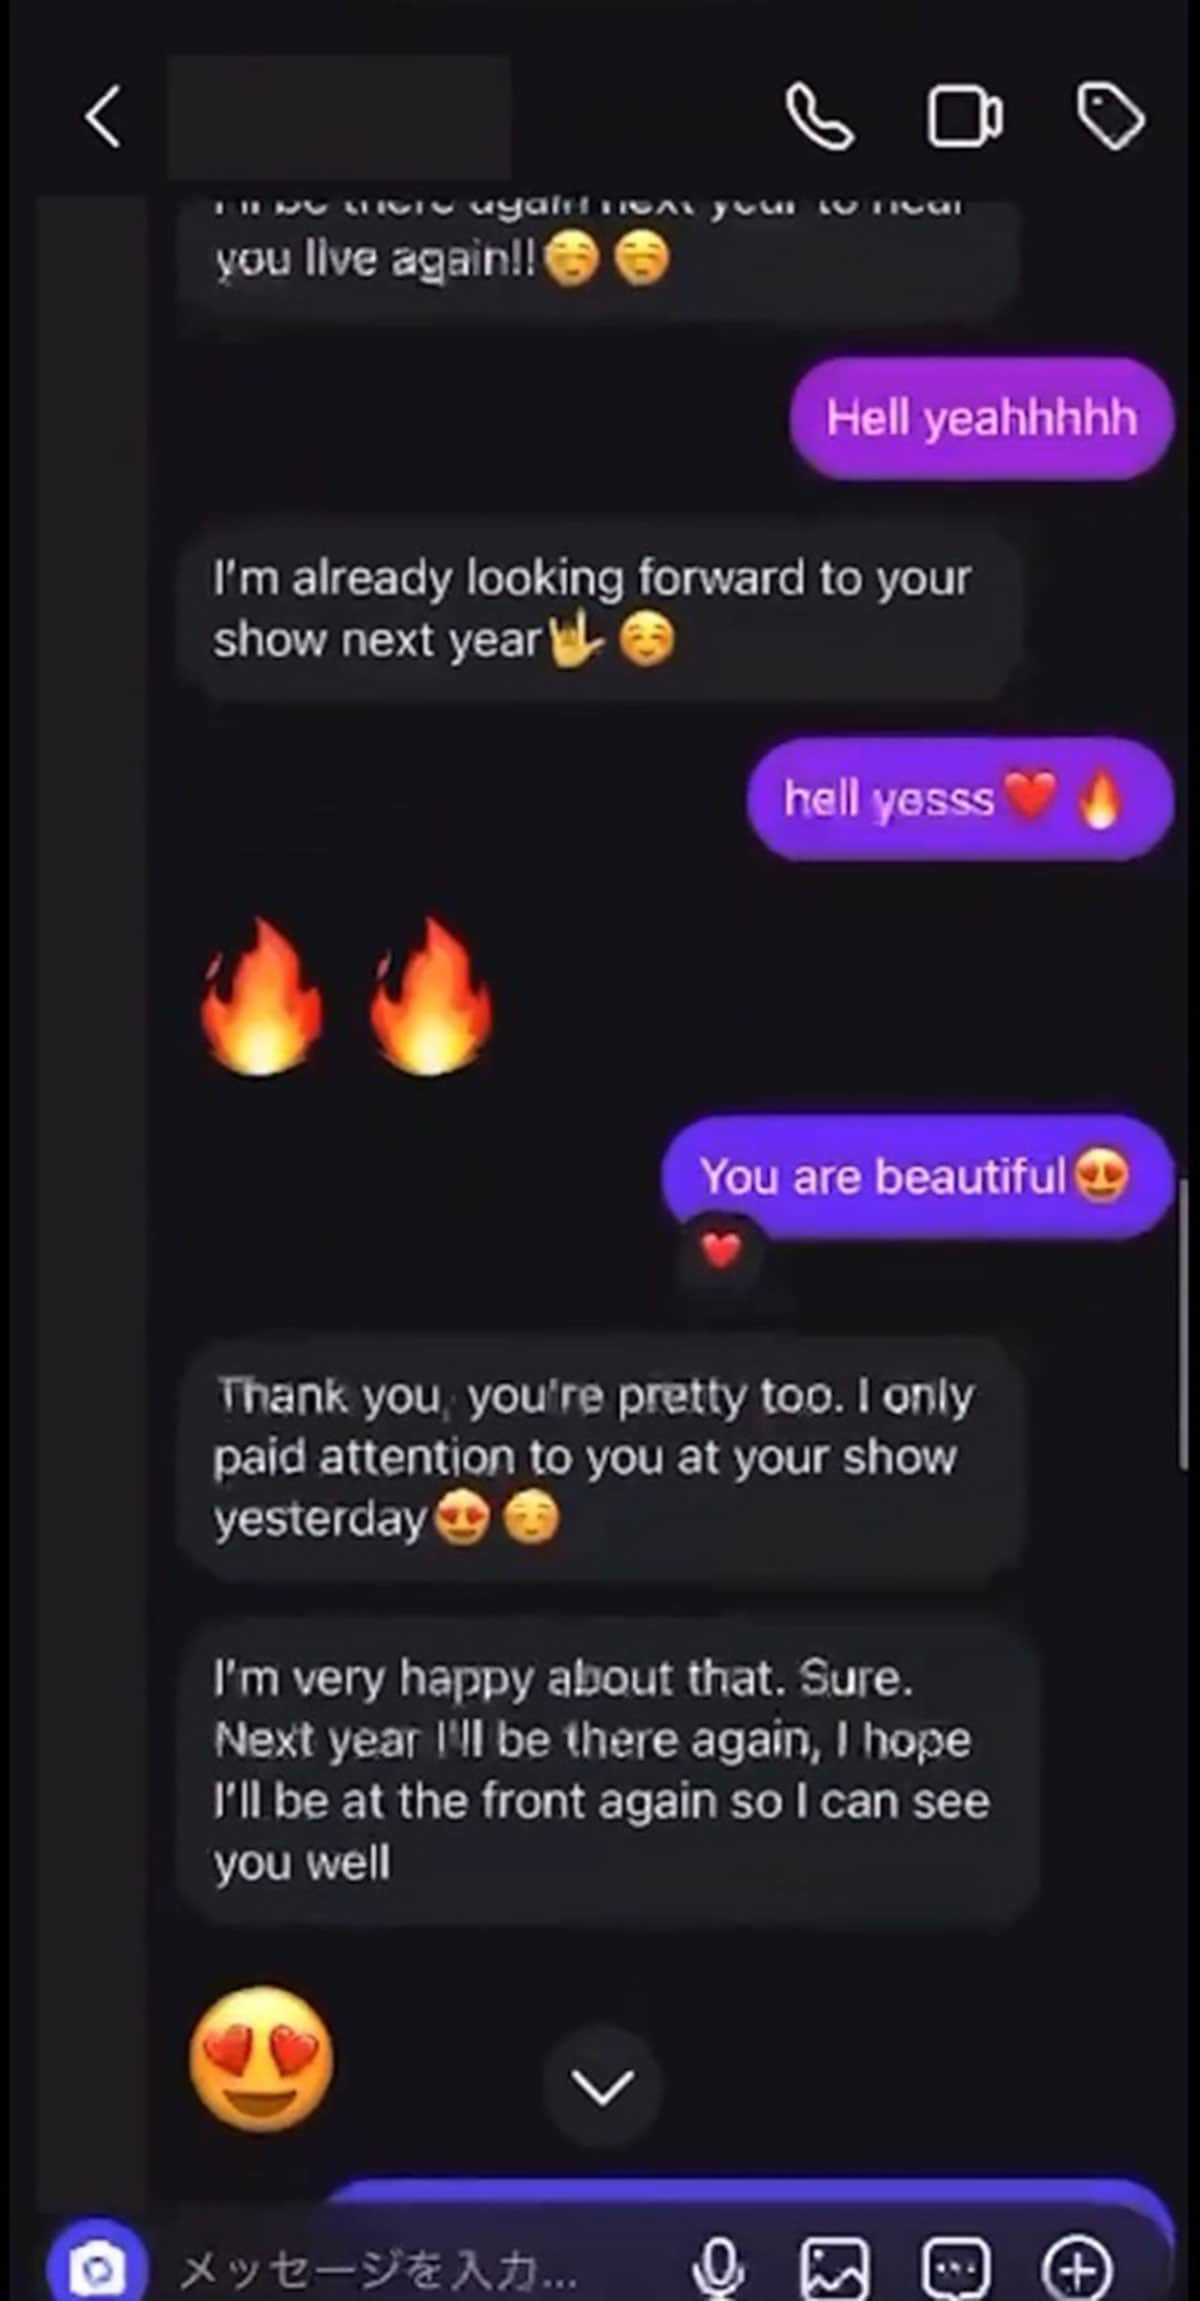Open the camera from the message bar

[97, 2265]
